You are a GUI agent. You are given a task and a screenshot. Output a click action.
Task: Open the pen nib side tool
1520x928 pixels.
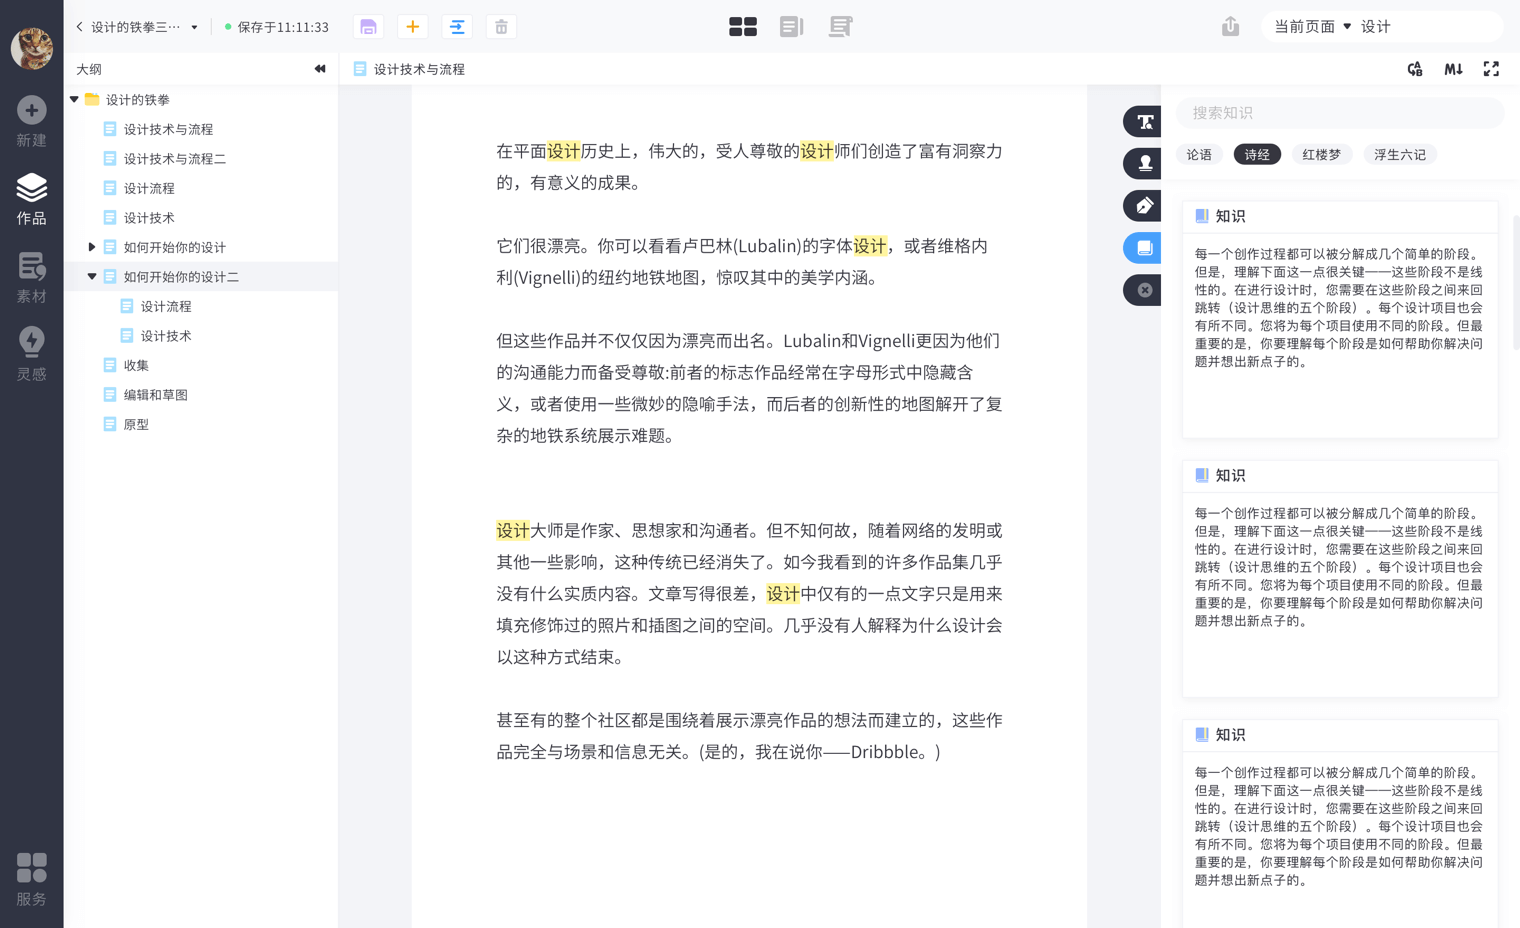[1144, 206]
